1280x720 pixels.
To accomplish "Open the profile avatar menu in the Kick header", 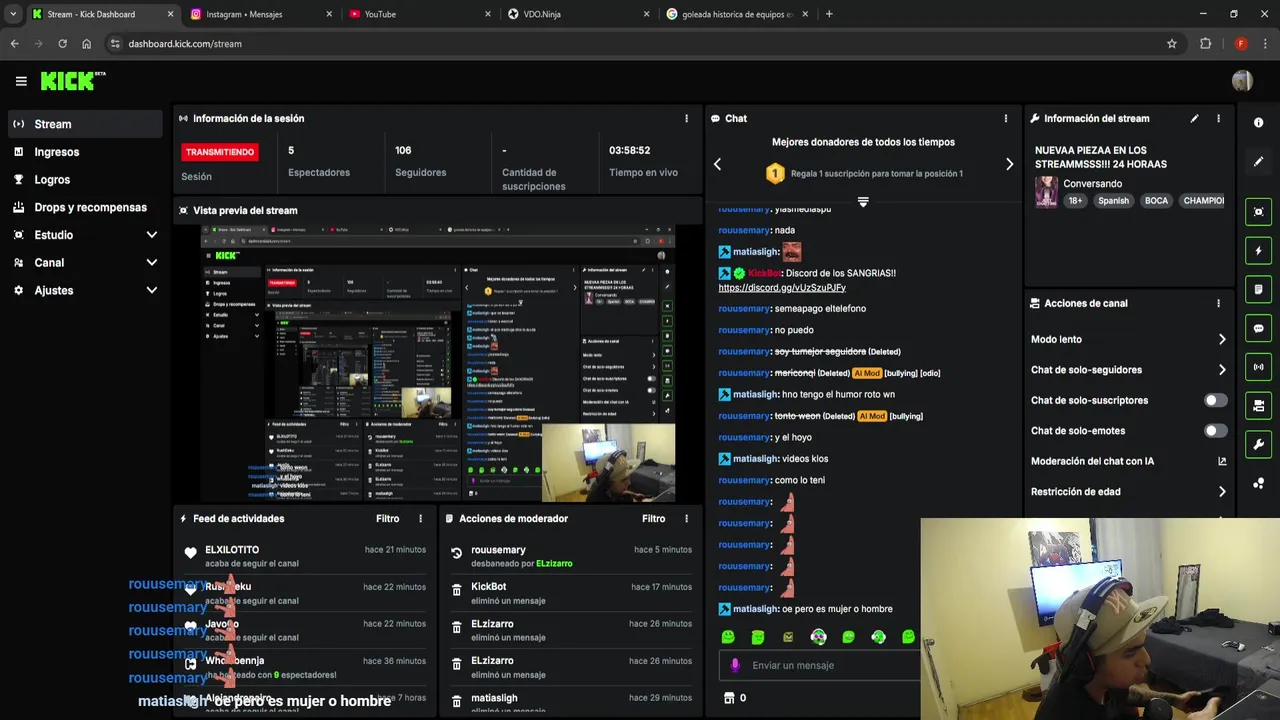I will click(1242, 81).
